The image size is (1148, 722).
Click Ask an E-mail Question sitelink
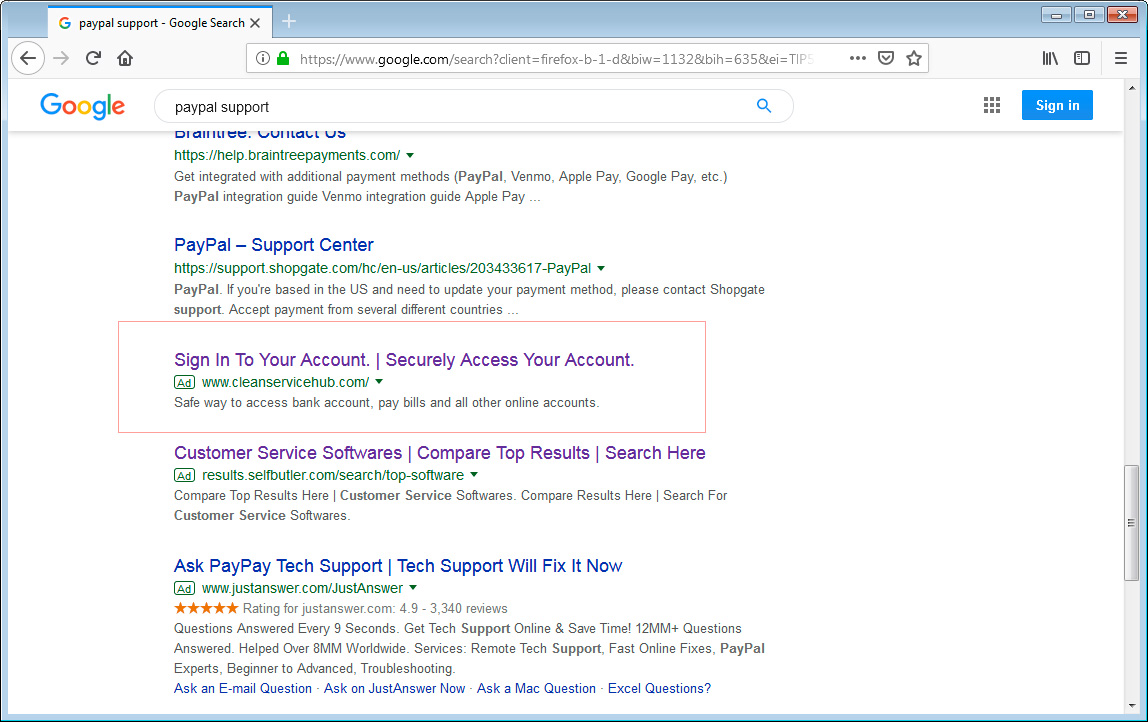[242, 688]
